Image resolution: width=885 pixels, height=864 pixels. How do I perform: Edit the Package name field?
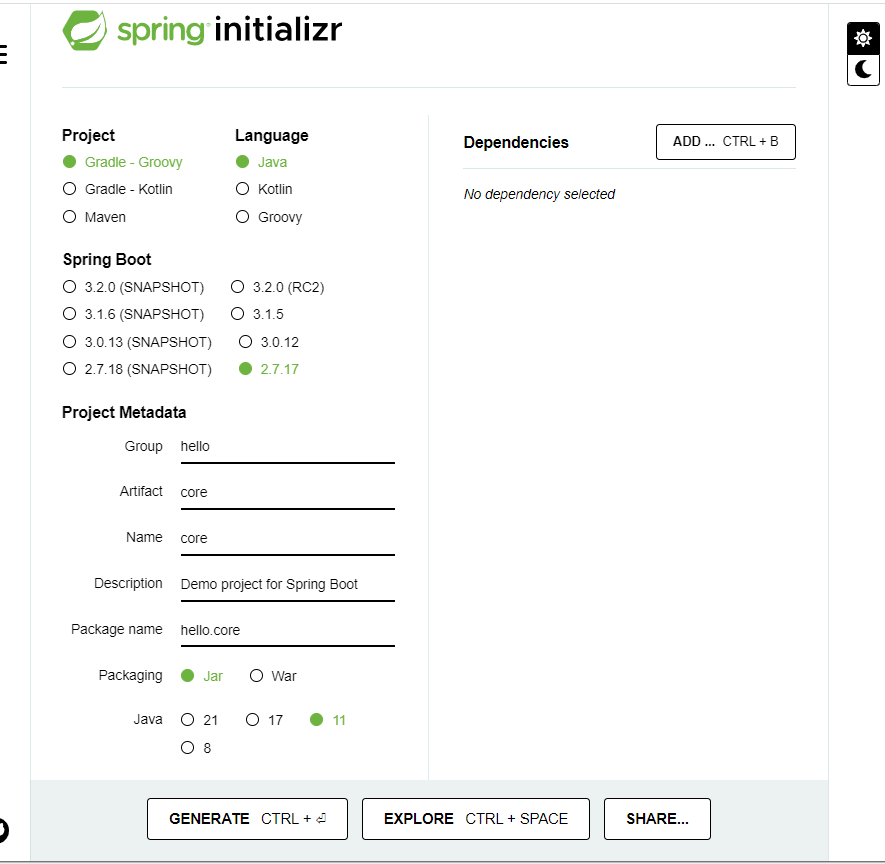287,630
